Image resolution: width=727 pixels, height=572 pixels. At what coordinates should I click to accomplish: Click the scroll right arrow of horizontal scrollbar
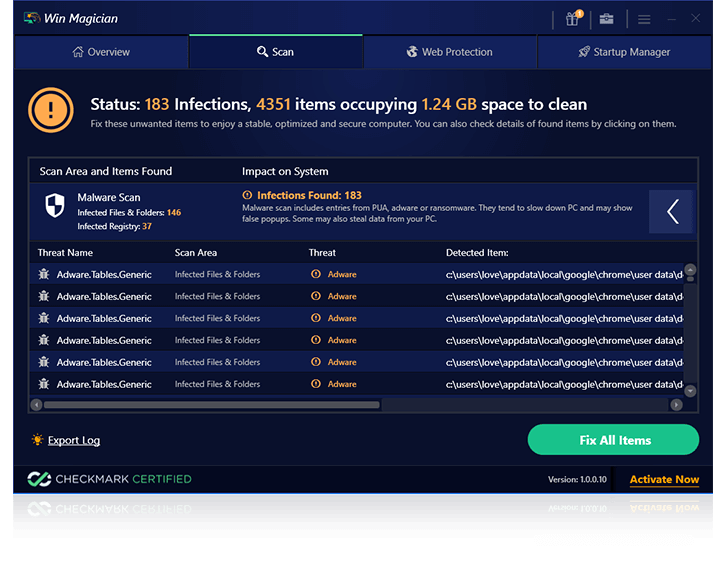676,405
